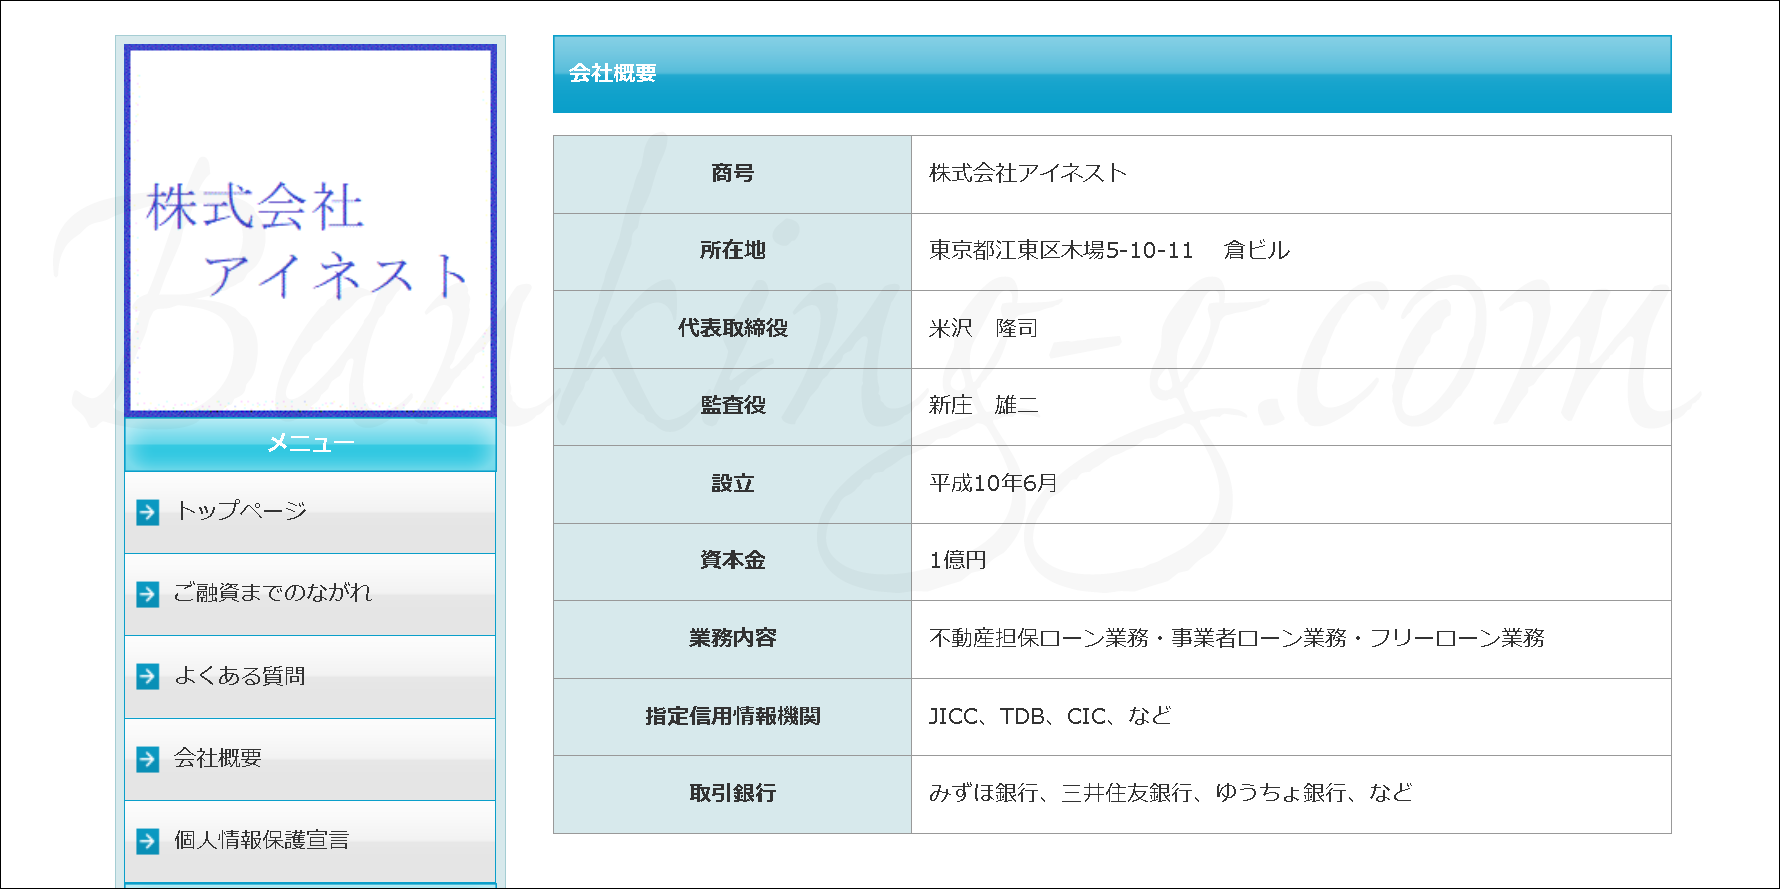Open the トップページ text link
The image size is (1780, 889).
(241, 511)
